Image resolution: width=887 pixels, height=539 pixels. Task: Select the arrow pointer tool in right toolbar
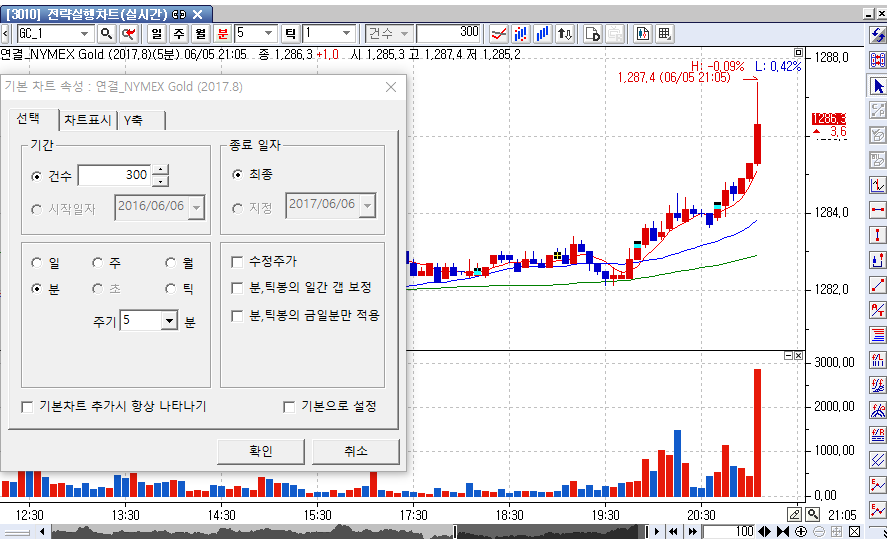[x=878, y=86]
